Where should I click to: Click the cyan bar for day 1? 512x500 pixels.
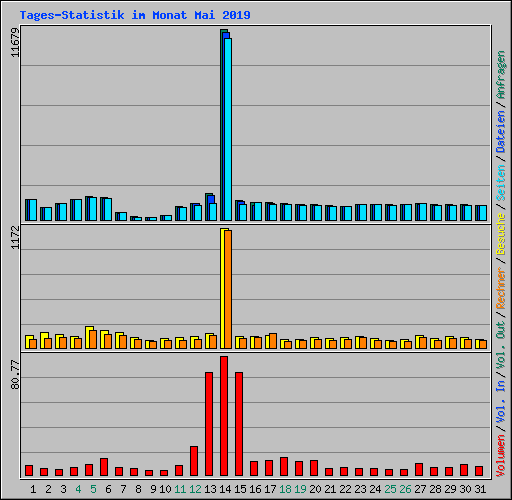[x=33, y=210]
